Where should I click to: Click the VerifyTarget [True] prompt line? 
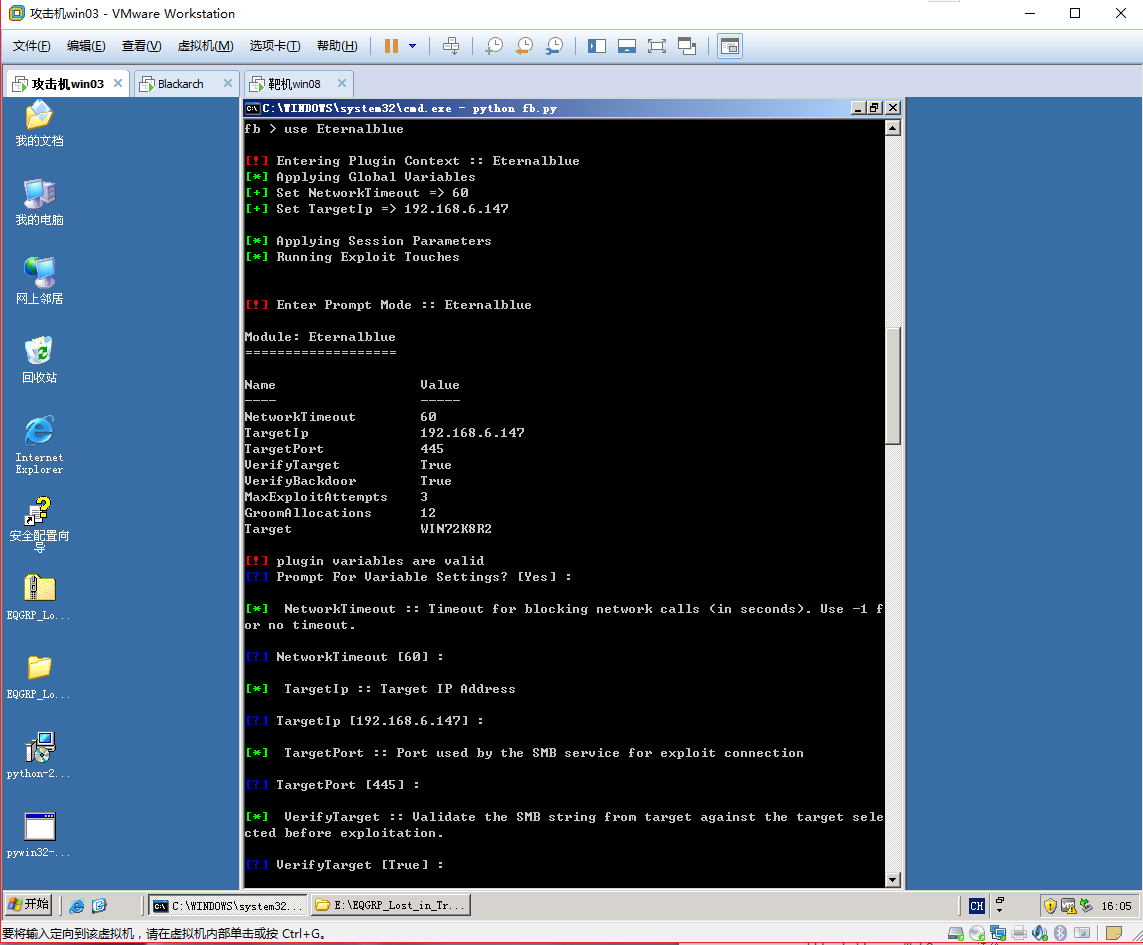[344, 865]
